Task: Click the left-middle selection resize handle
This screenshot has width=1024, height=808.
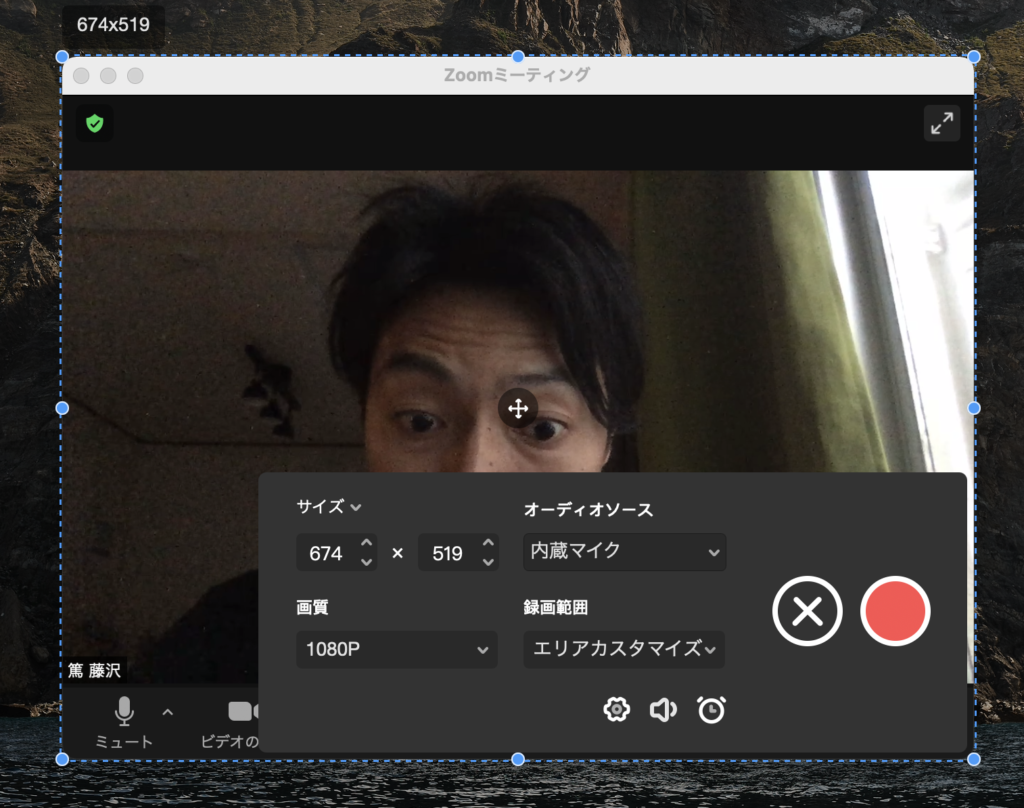Action: (x=62, y=408)
